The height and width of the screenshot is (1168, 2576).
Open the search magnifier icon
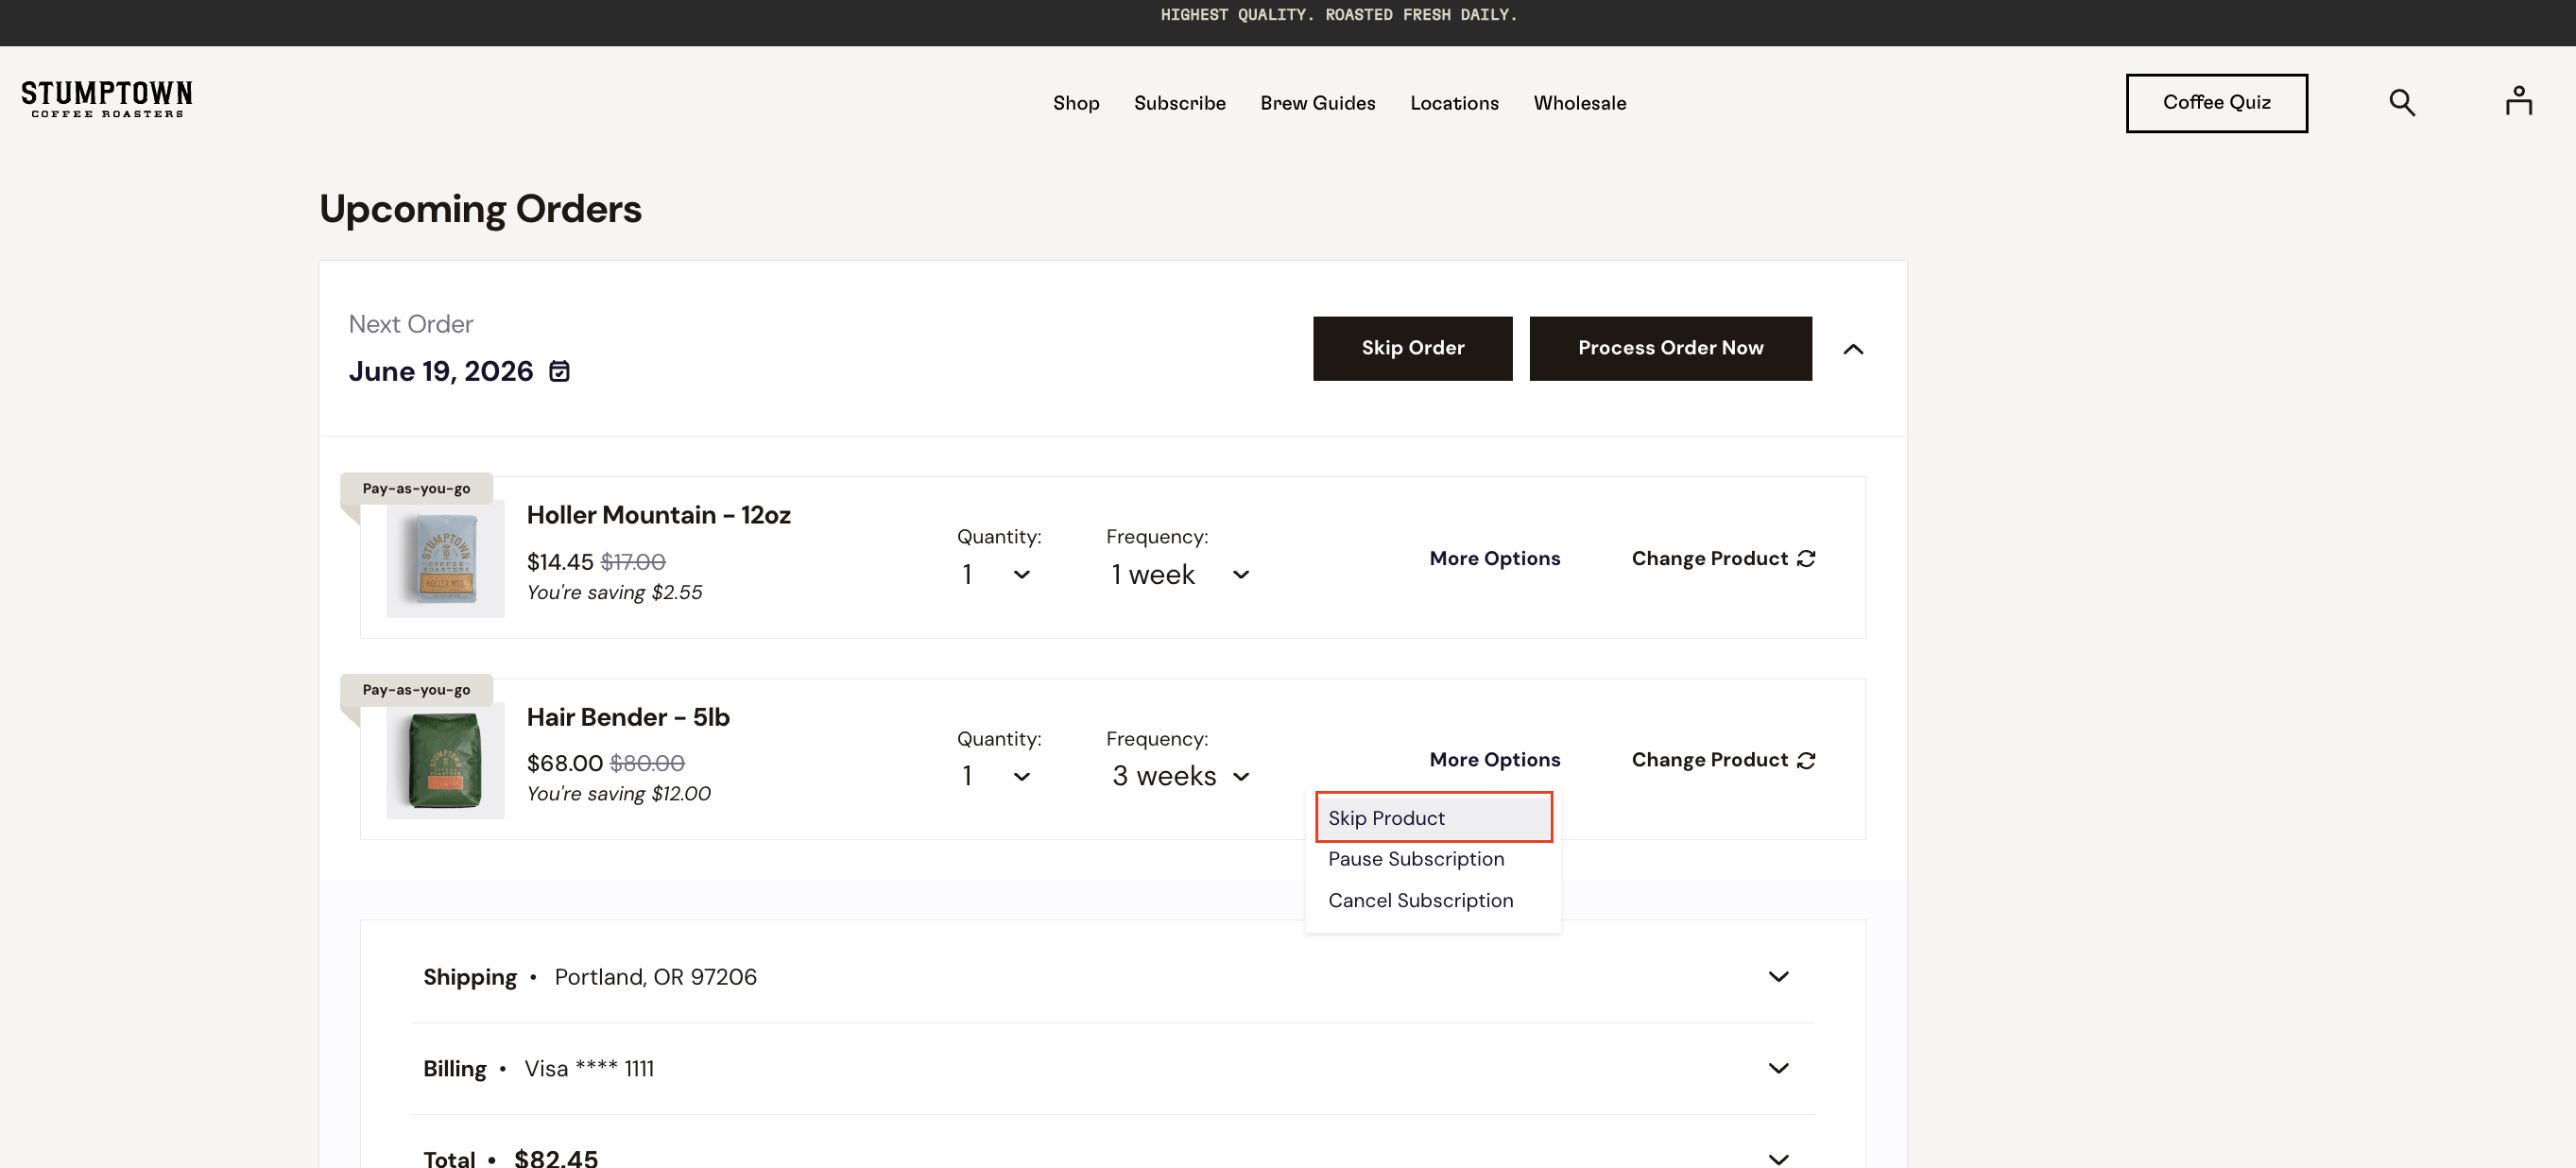pyautogui.click(x=2402, y=102)
